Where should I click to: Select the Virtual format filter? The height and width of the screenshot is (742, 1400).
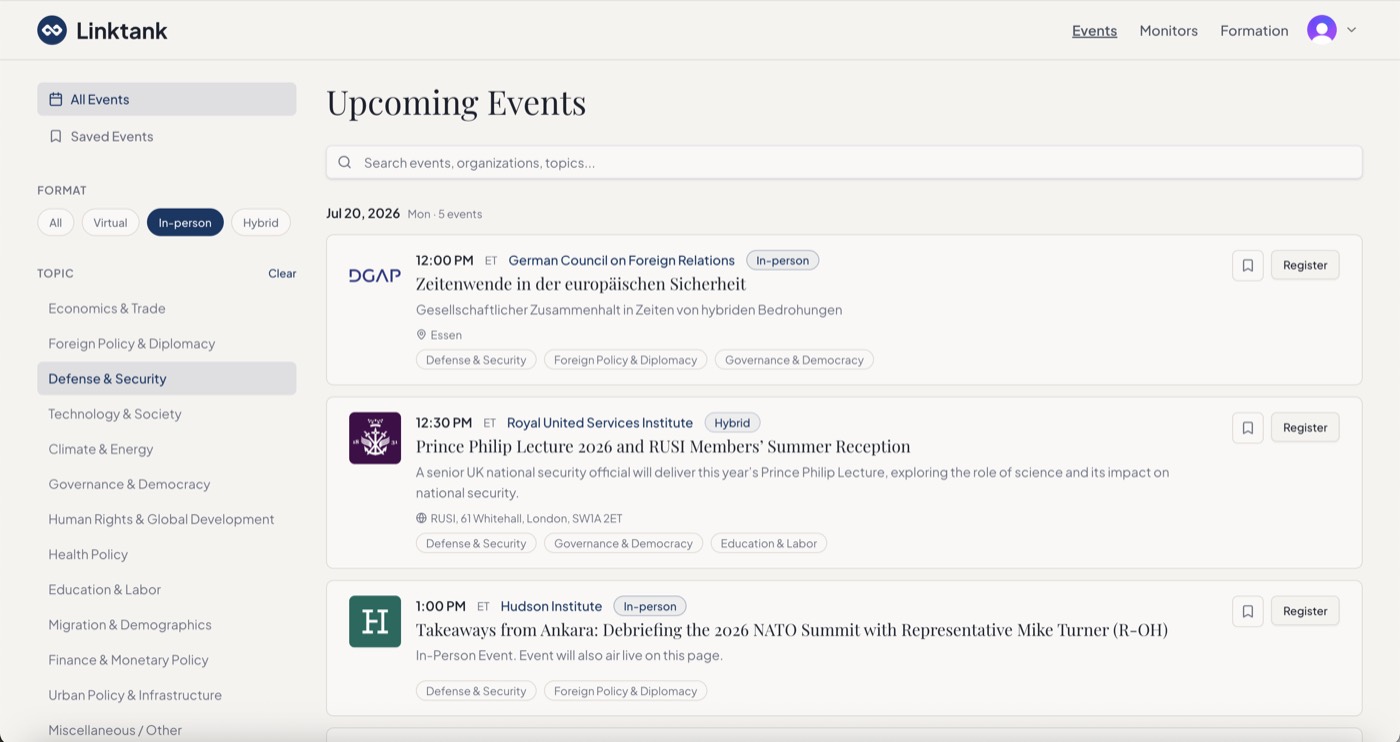110,222
